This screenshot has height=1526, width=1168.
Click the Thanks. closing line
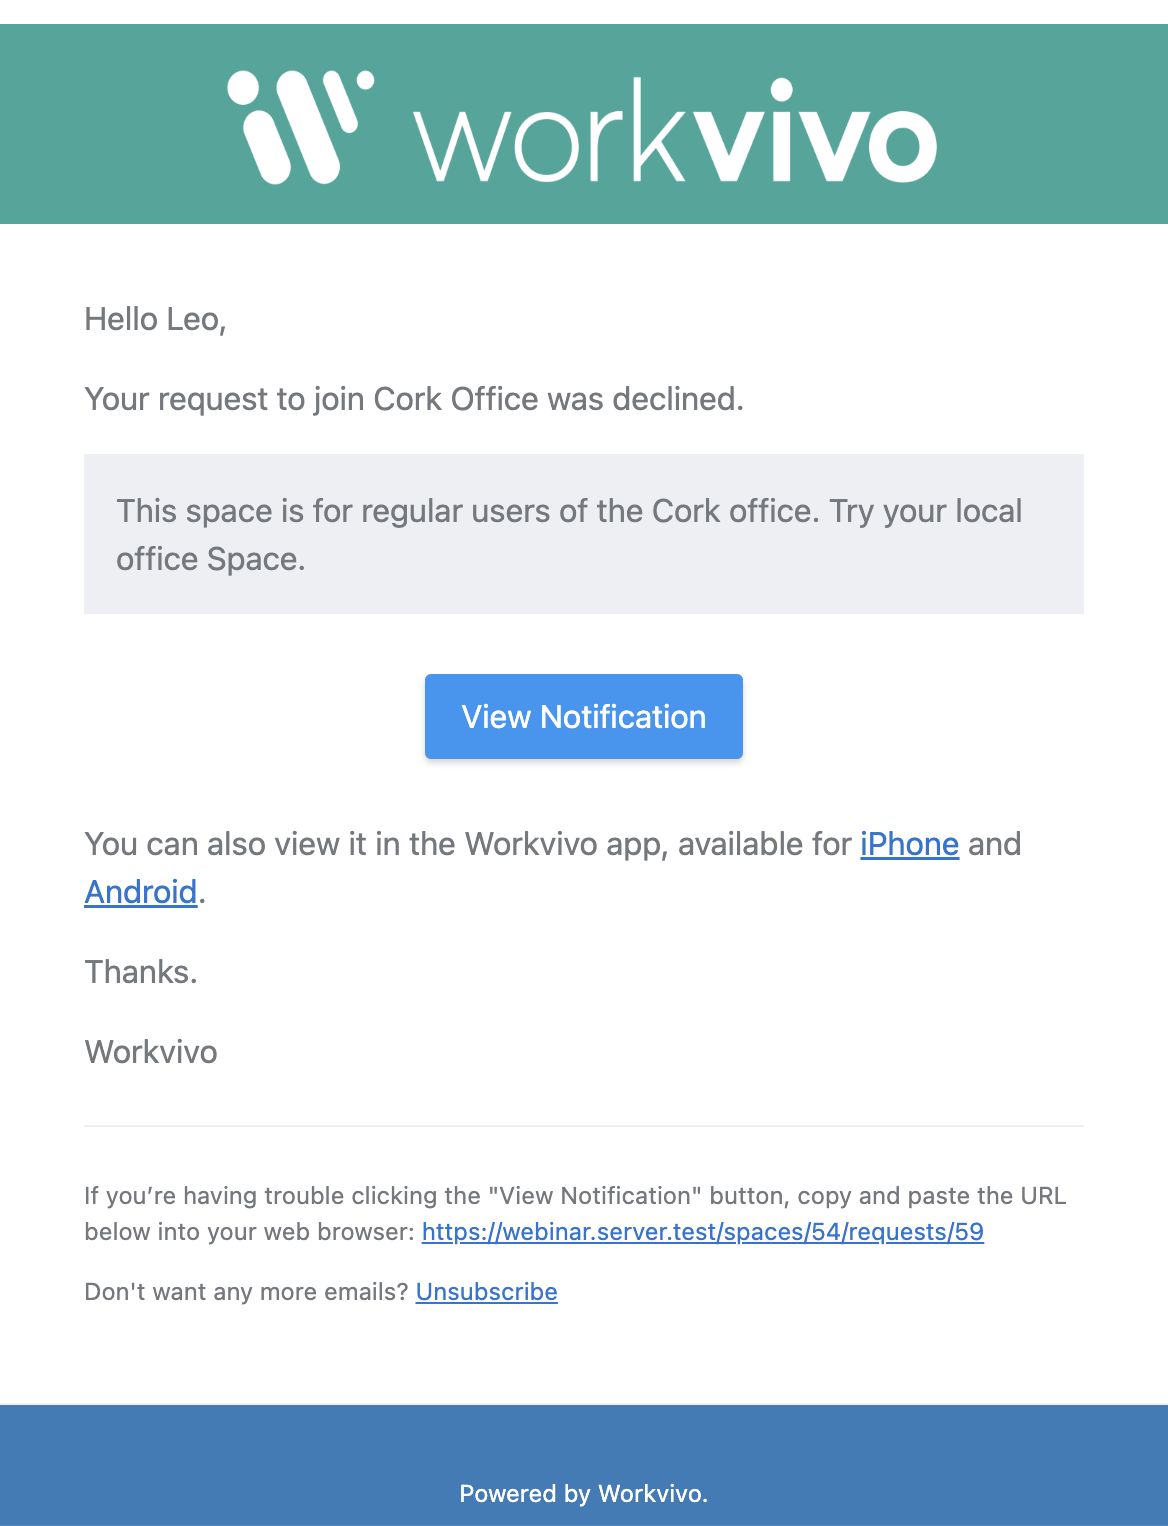pos(141,972)
